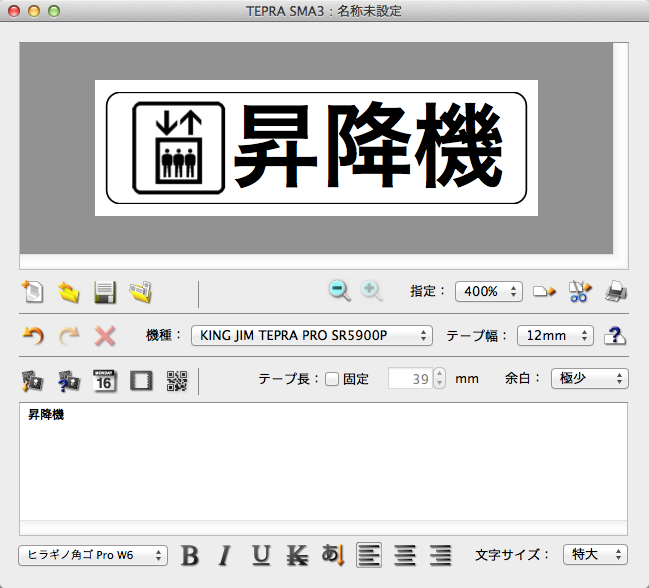Toggle vertical text with the あ icon

tap(333, 555)
